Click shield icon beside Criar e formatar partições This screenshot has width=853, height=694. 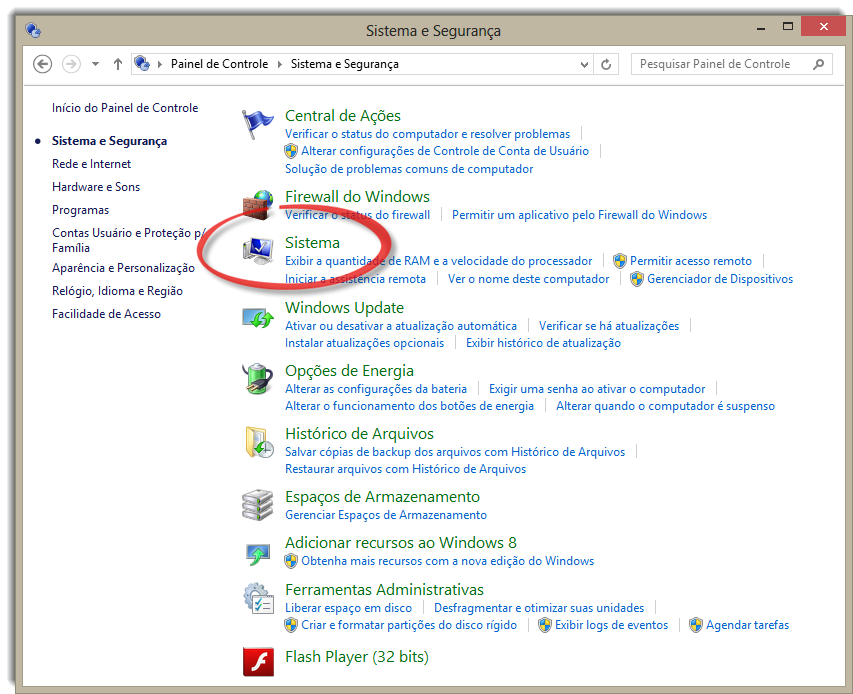291,625
